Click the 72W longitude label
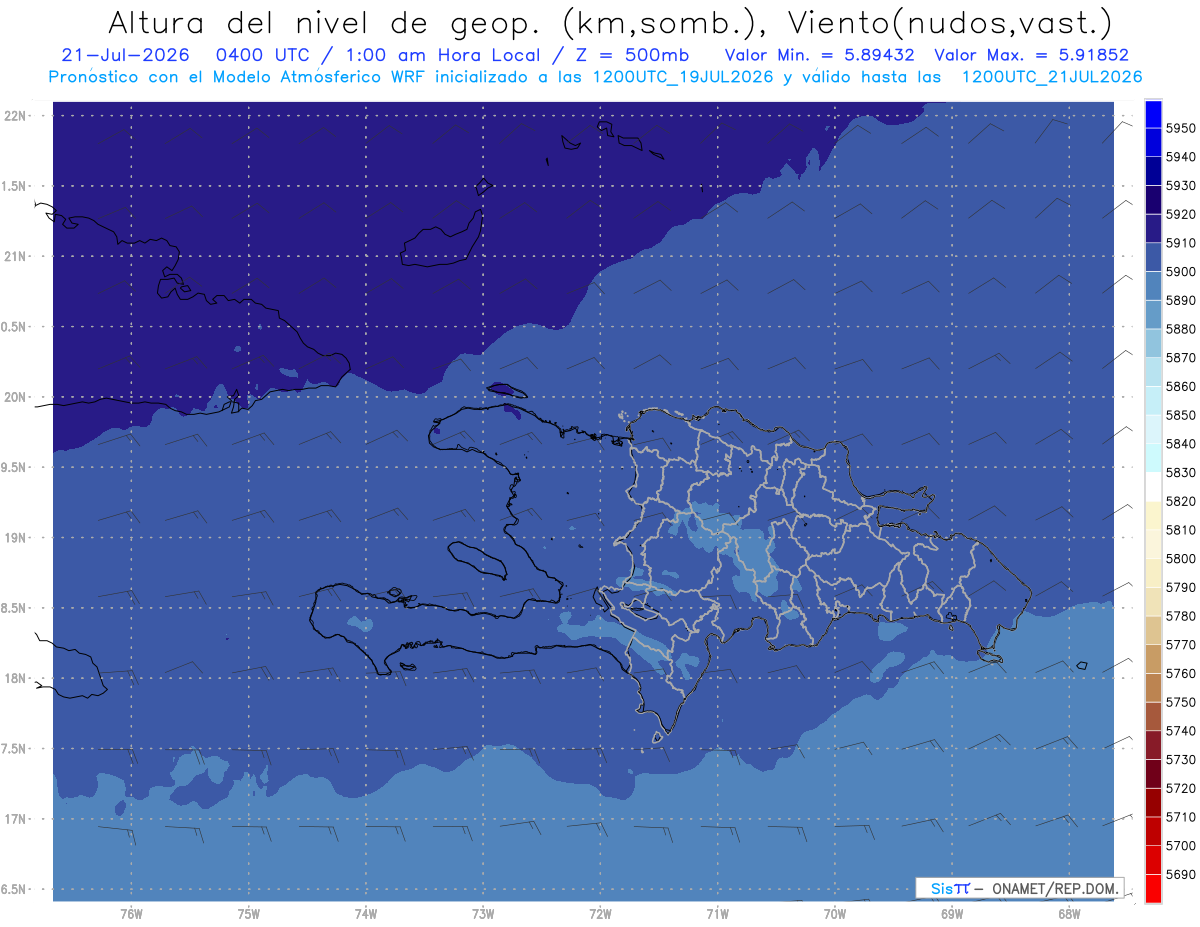Image resolution: width=1200 pixels, height=927 pixels. pyautogui.click(x=600, y=914)
